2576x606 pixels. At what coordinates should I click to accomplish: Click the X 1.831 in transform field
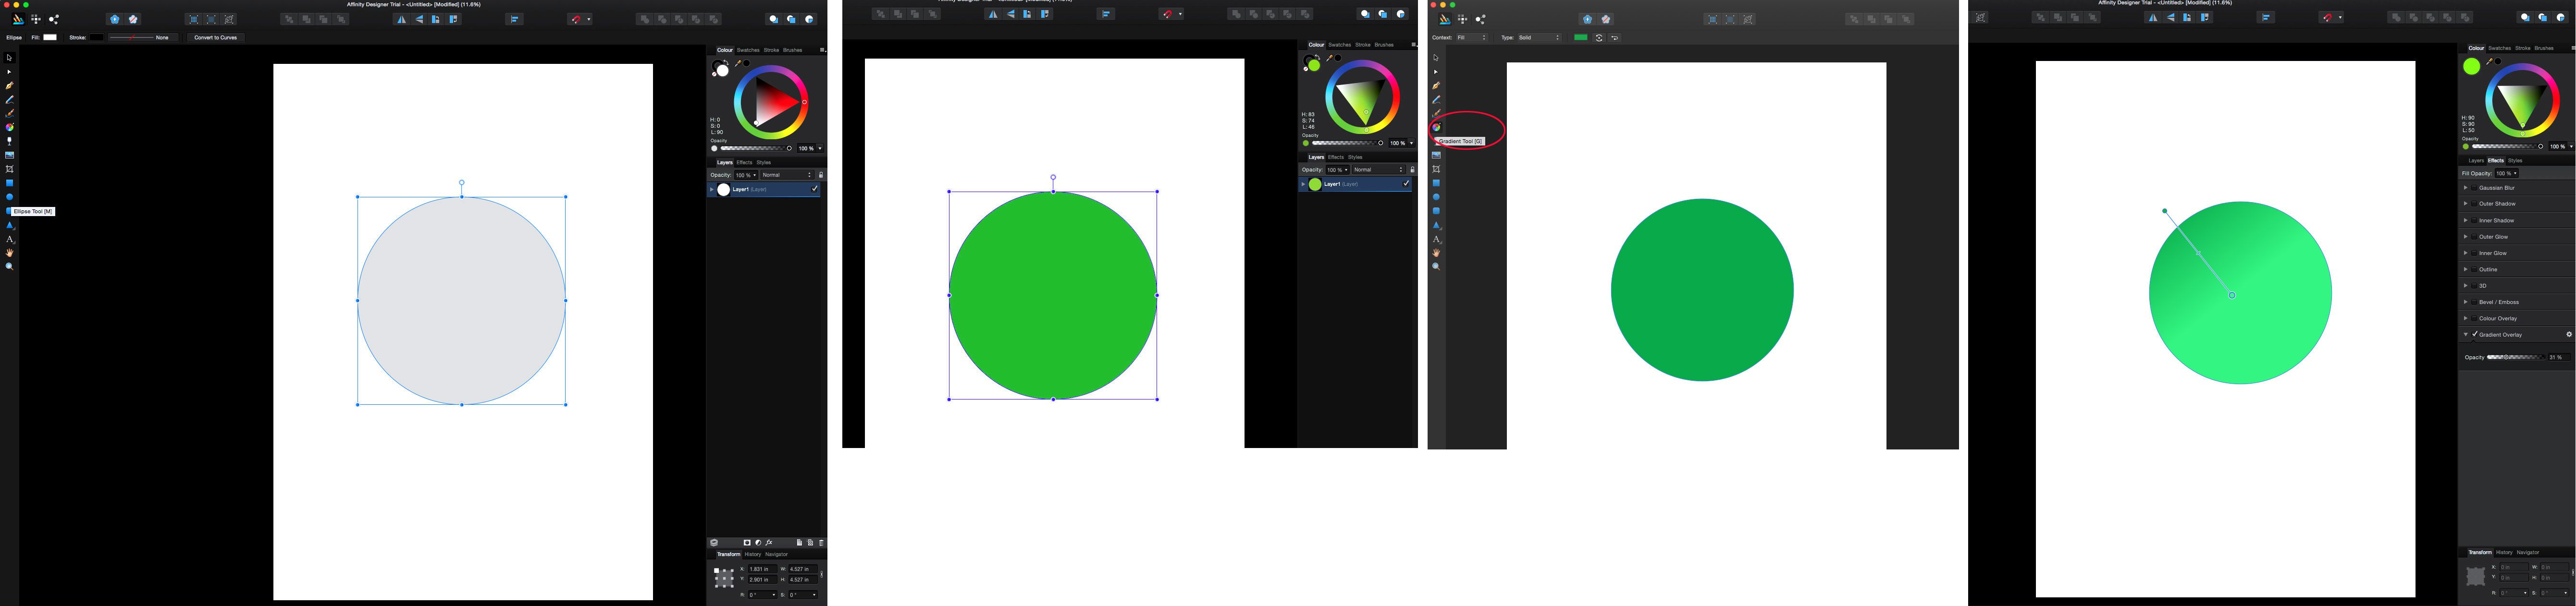(762, 569)
